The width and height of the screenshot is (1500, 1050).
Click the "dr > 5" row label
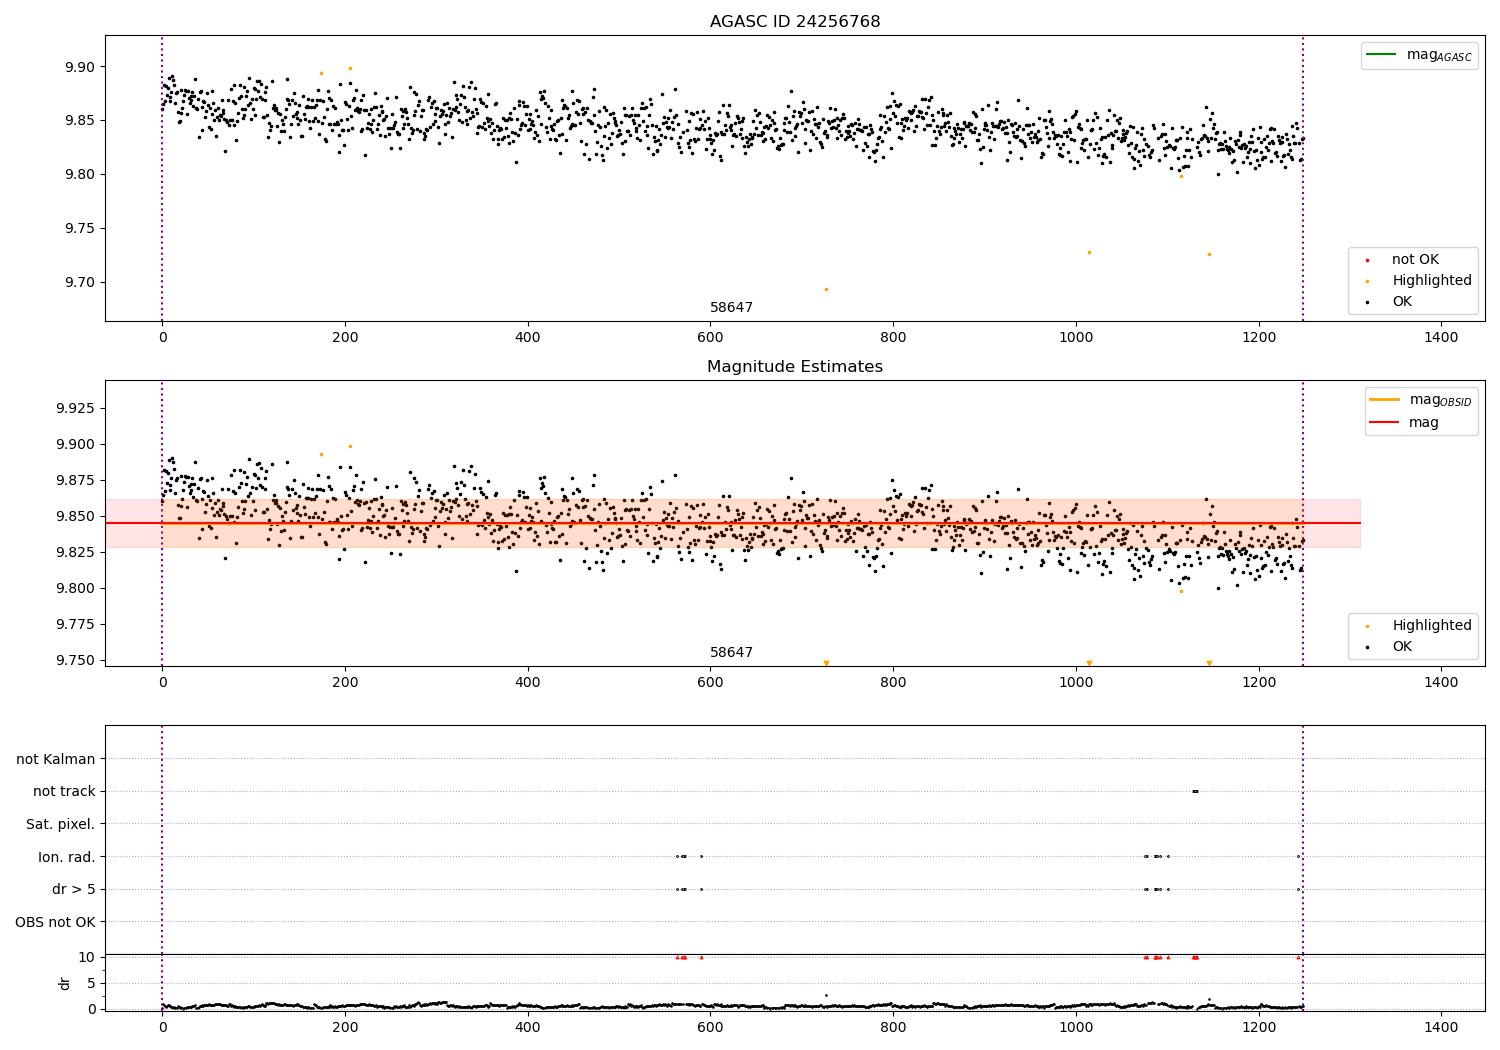pos(74,890)
